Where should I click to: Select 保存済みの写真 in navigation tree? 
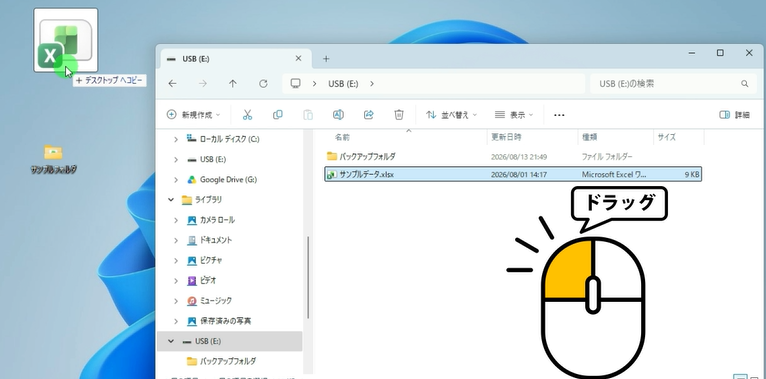click(x=226, y=321)
